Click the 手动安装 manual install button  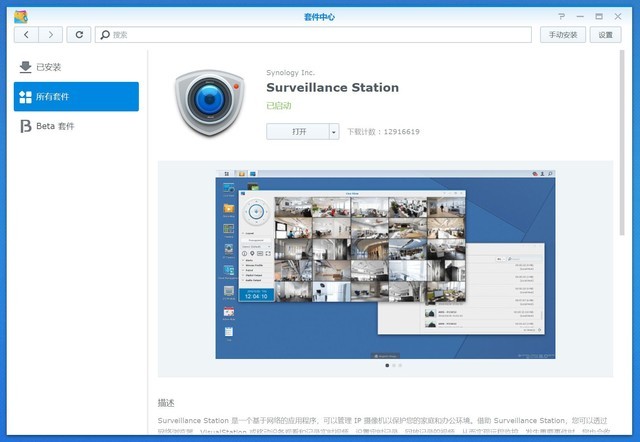(x=563, y=35)
